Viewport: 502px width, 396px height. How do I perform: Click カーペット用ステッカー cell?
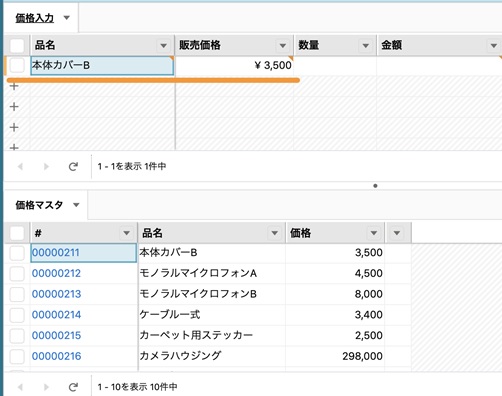[x=212, y=336]
